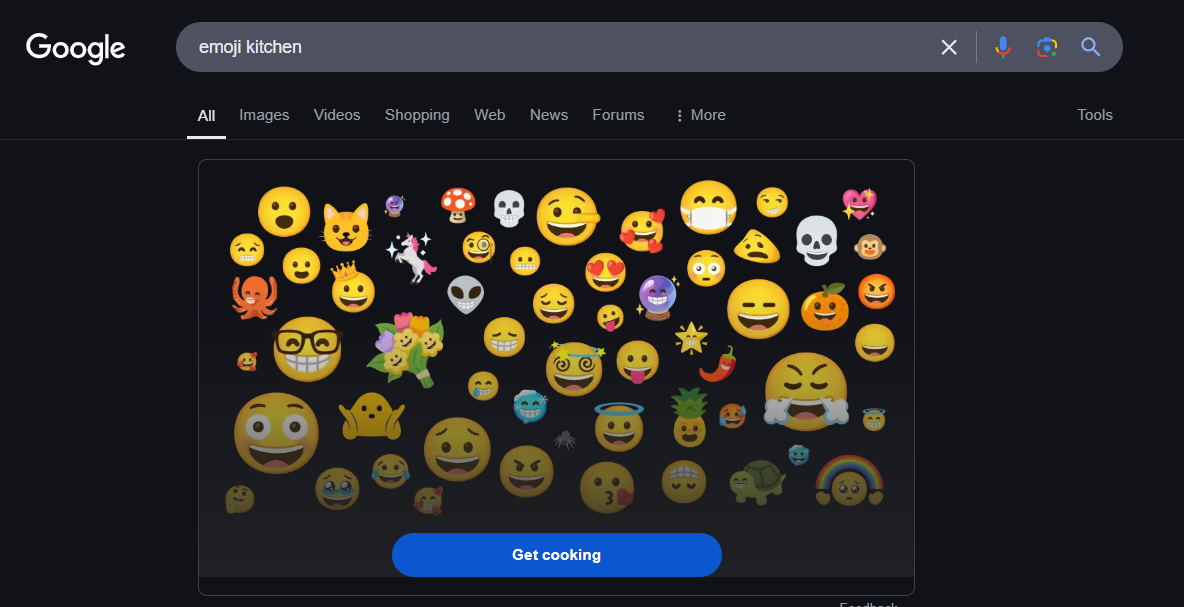Choose the red mushroom emoji
Viewport: 1184px width, 607px height.
pyautogui.click(x=458, y=205)
